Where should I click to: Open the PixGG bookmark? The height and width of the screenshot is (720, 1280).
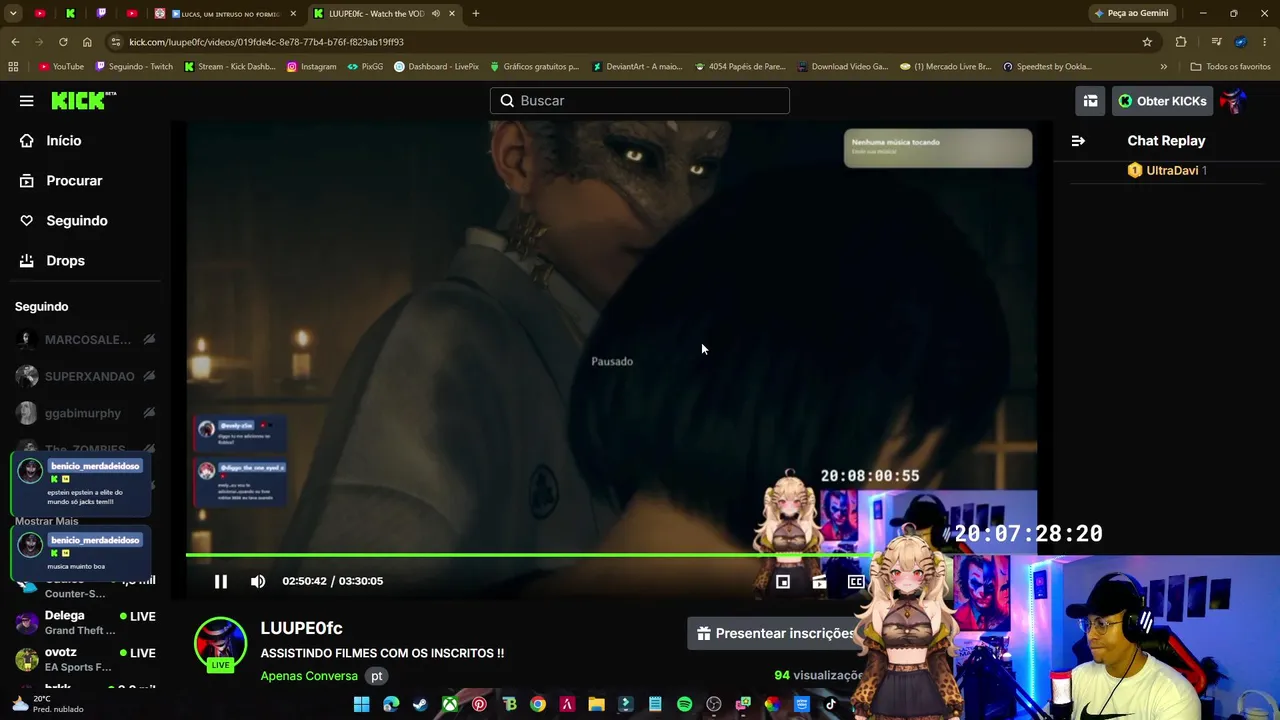pyautogui.click(x=365, y=67)
